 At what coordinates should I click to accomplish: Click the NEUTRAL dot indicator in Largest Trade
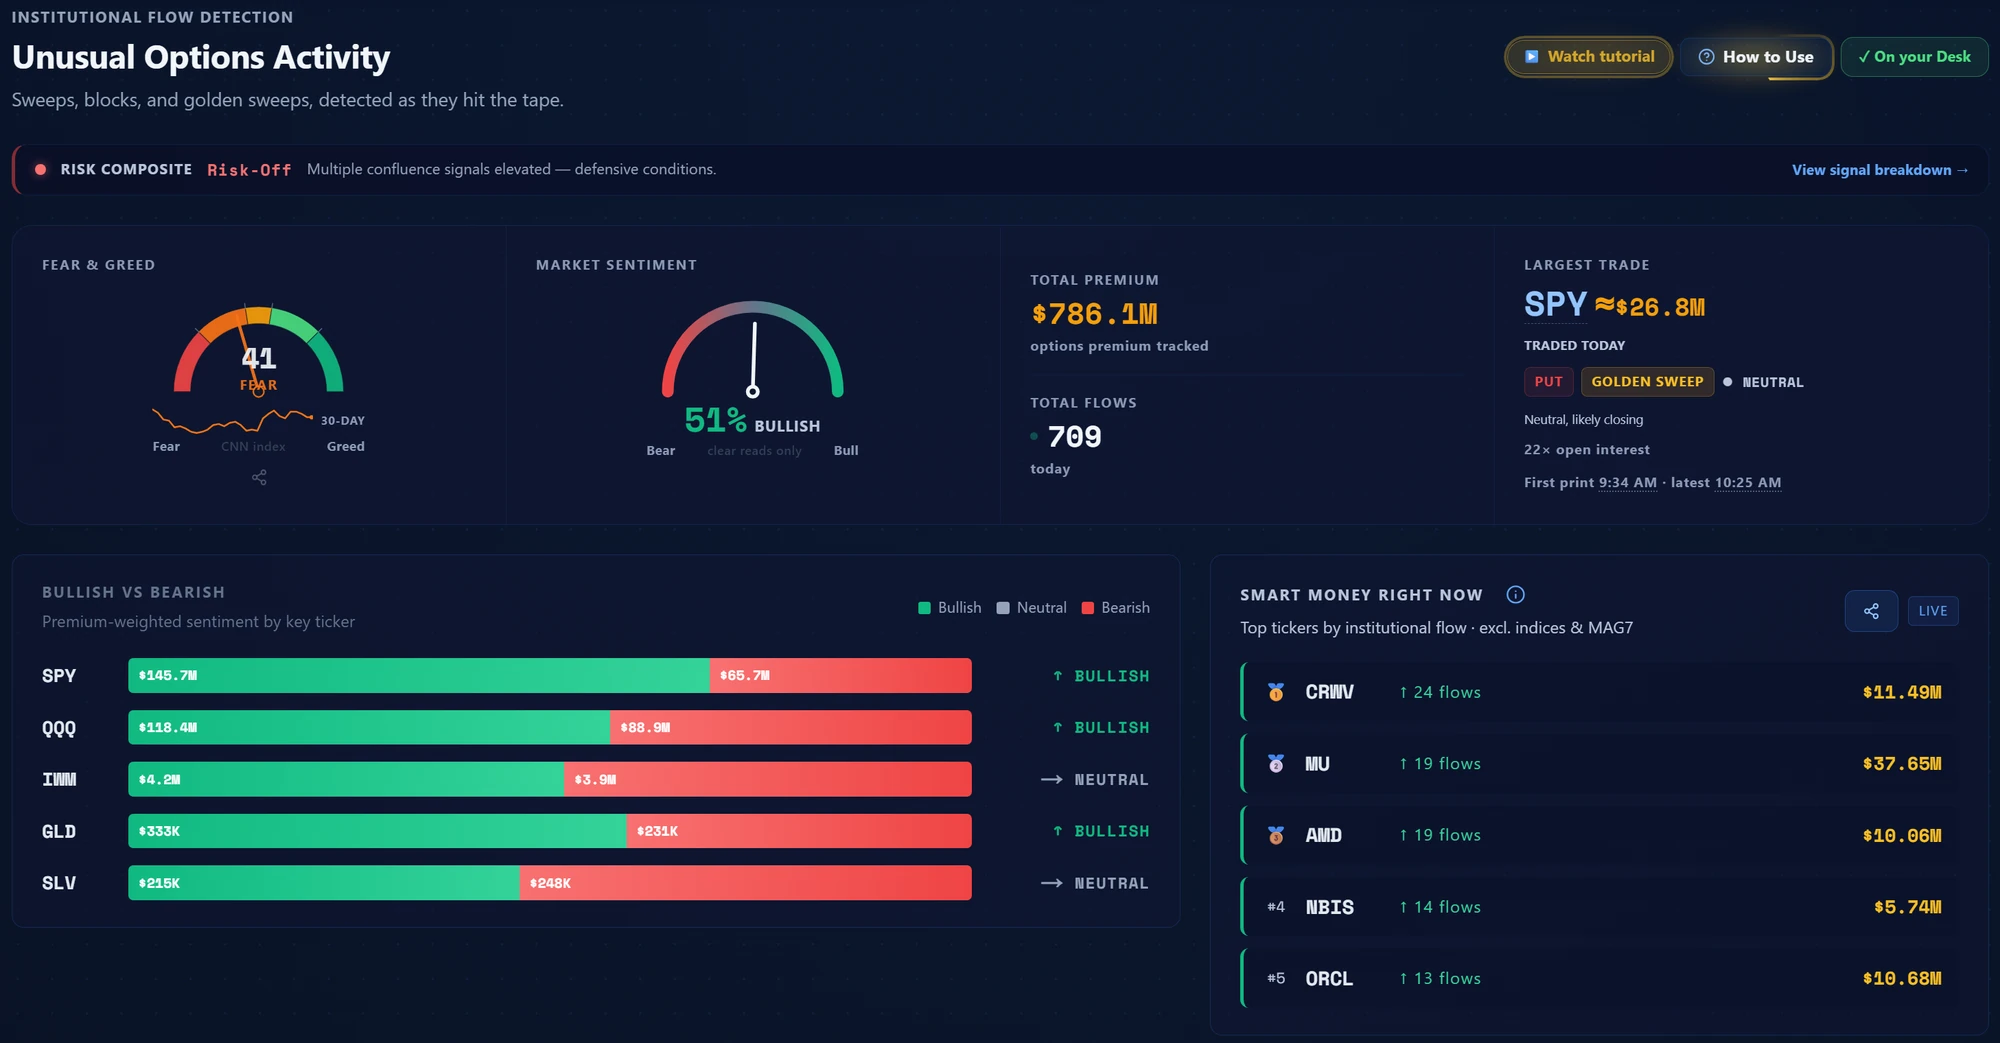coord(1727,382)
